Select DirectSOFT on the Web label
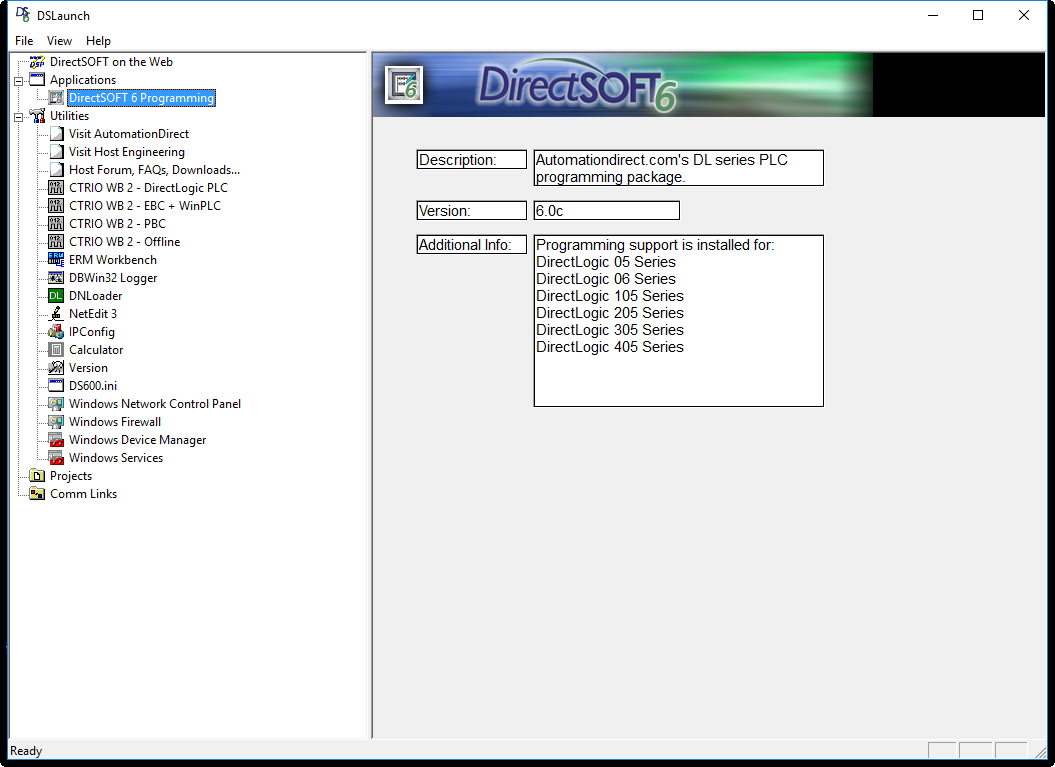 click(111, 62)
